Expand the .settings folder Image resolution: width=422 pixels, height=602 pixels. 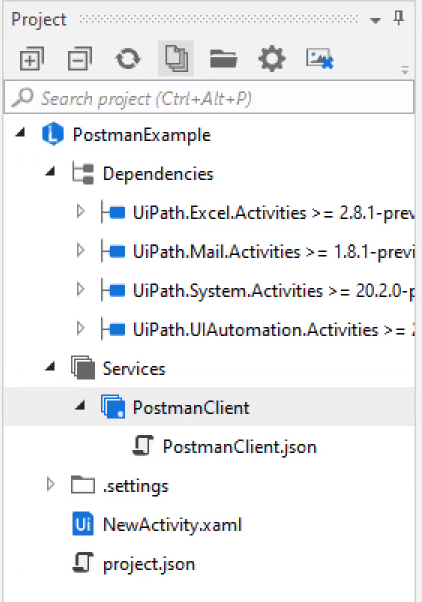pos(50,485)
